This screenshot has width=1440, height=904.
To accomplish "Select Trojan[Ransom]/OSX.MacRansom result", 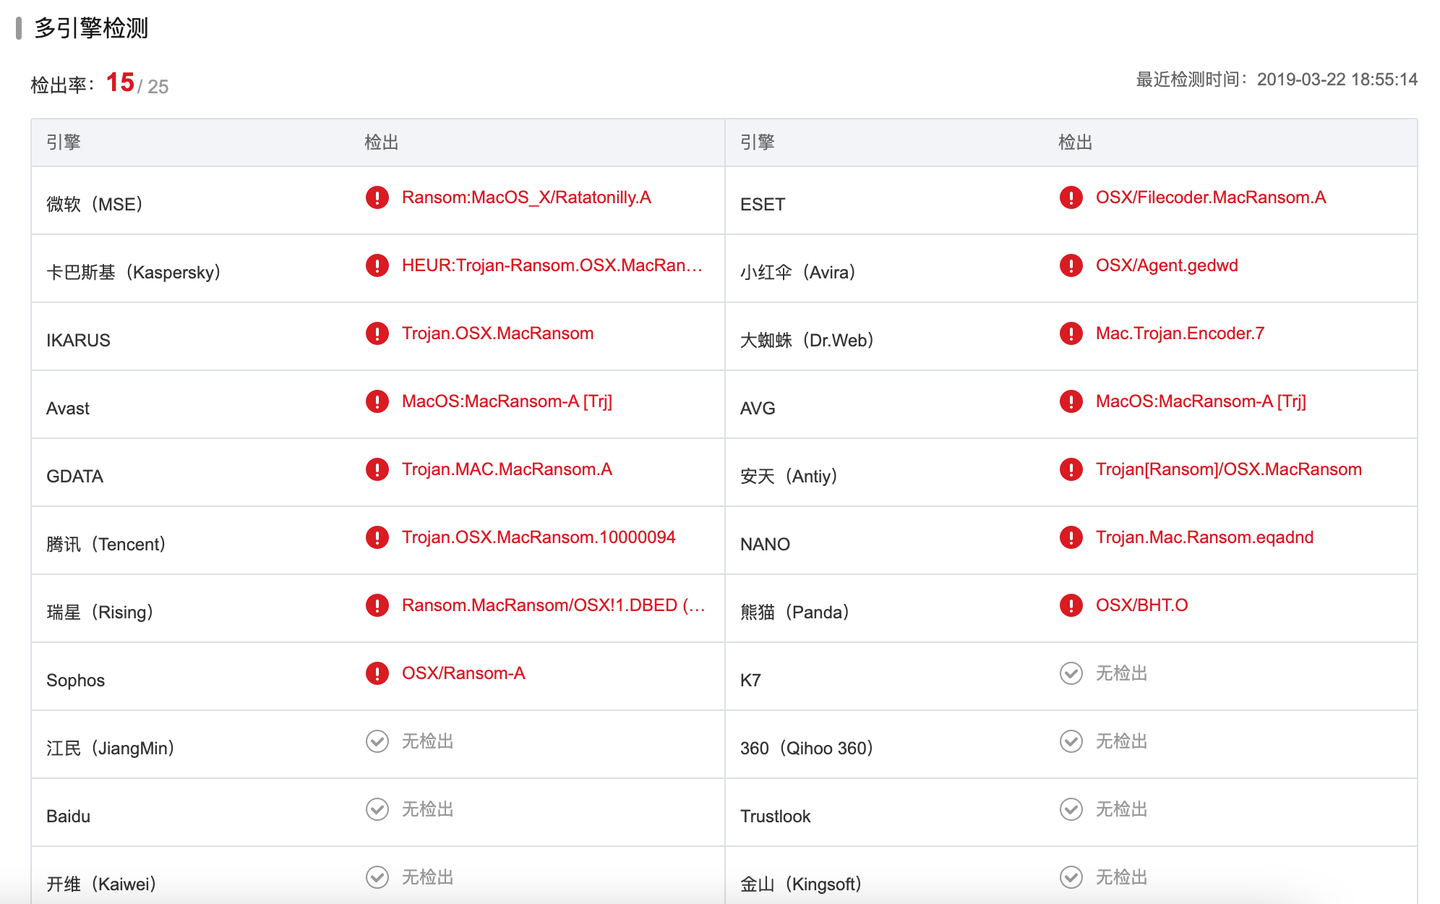I will pyautogui.click(x=1229, y=469).
